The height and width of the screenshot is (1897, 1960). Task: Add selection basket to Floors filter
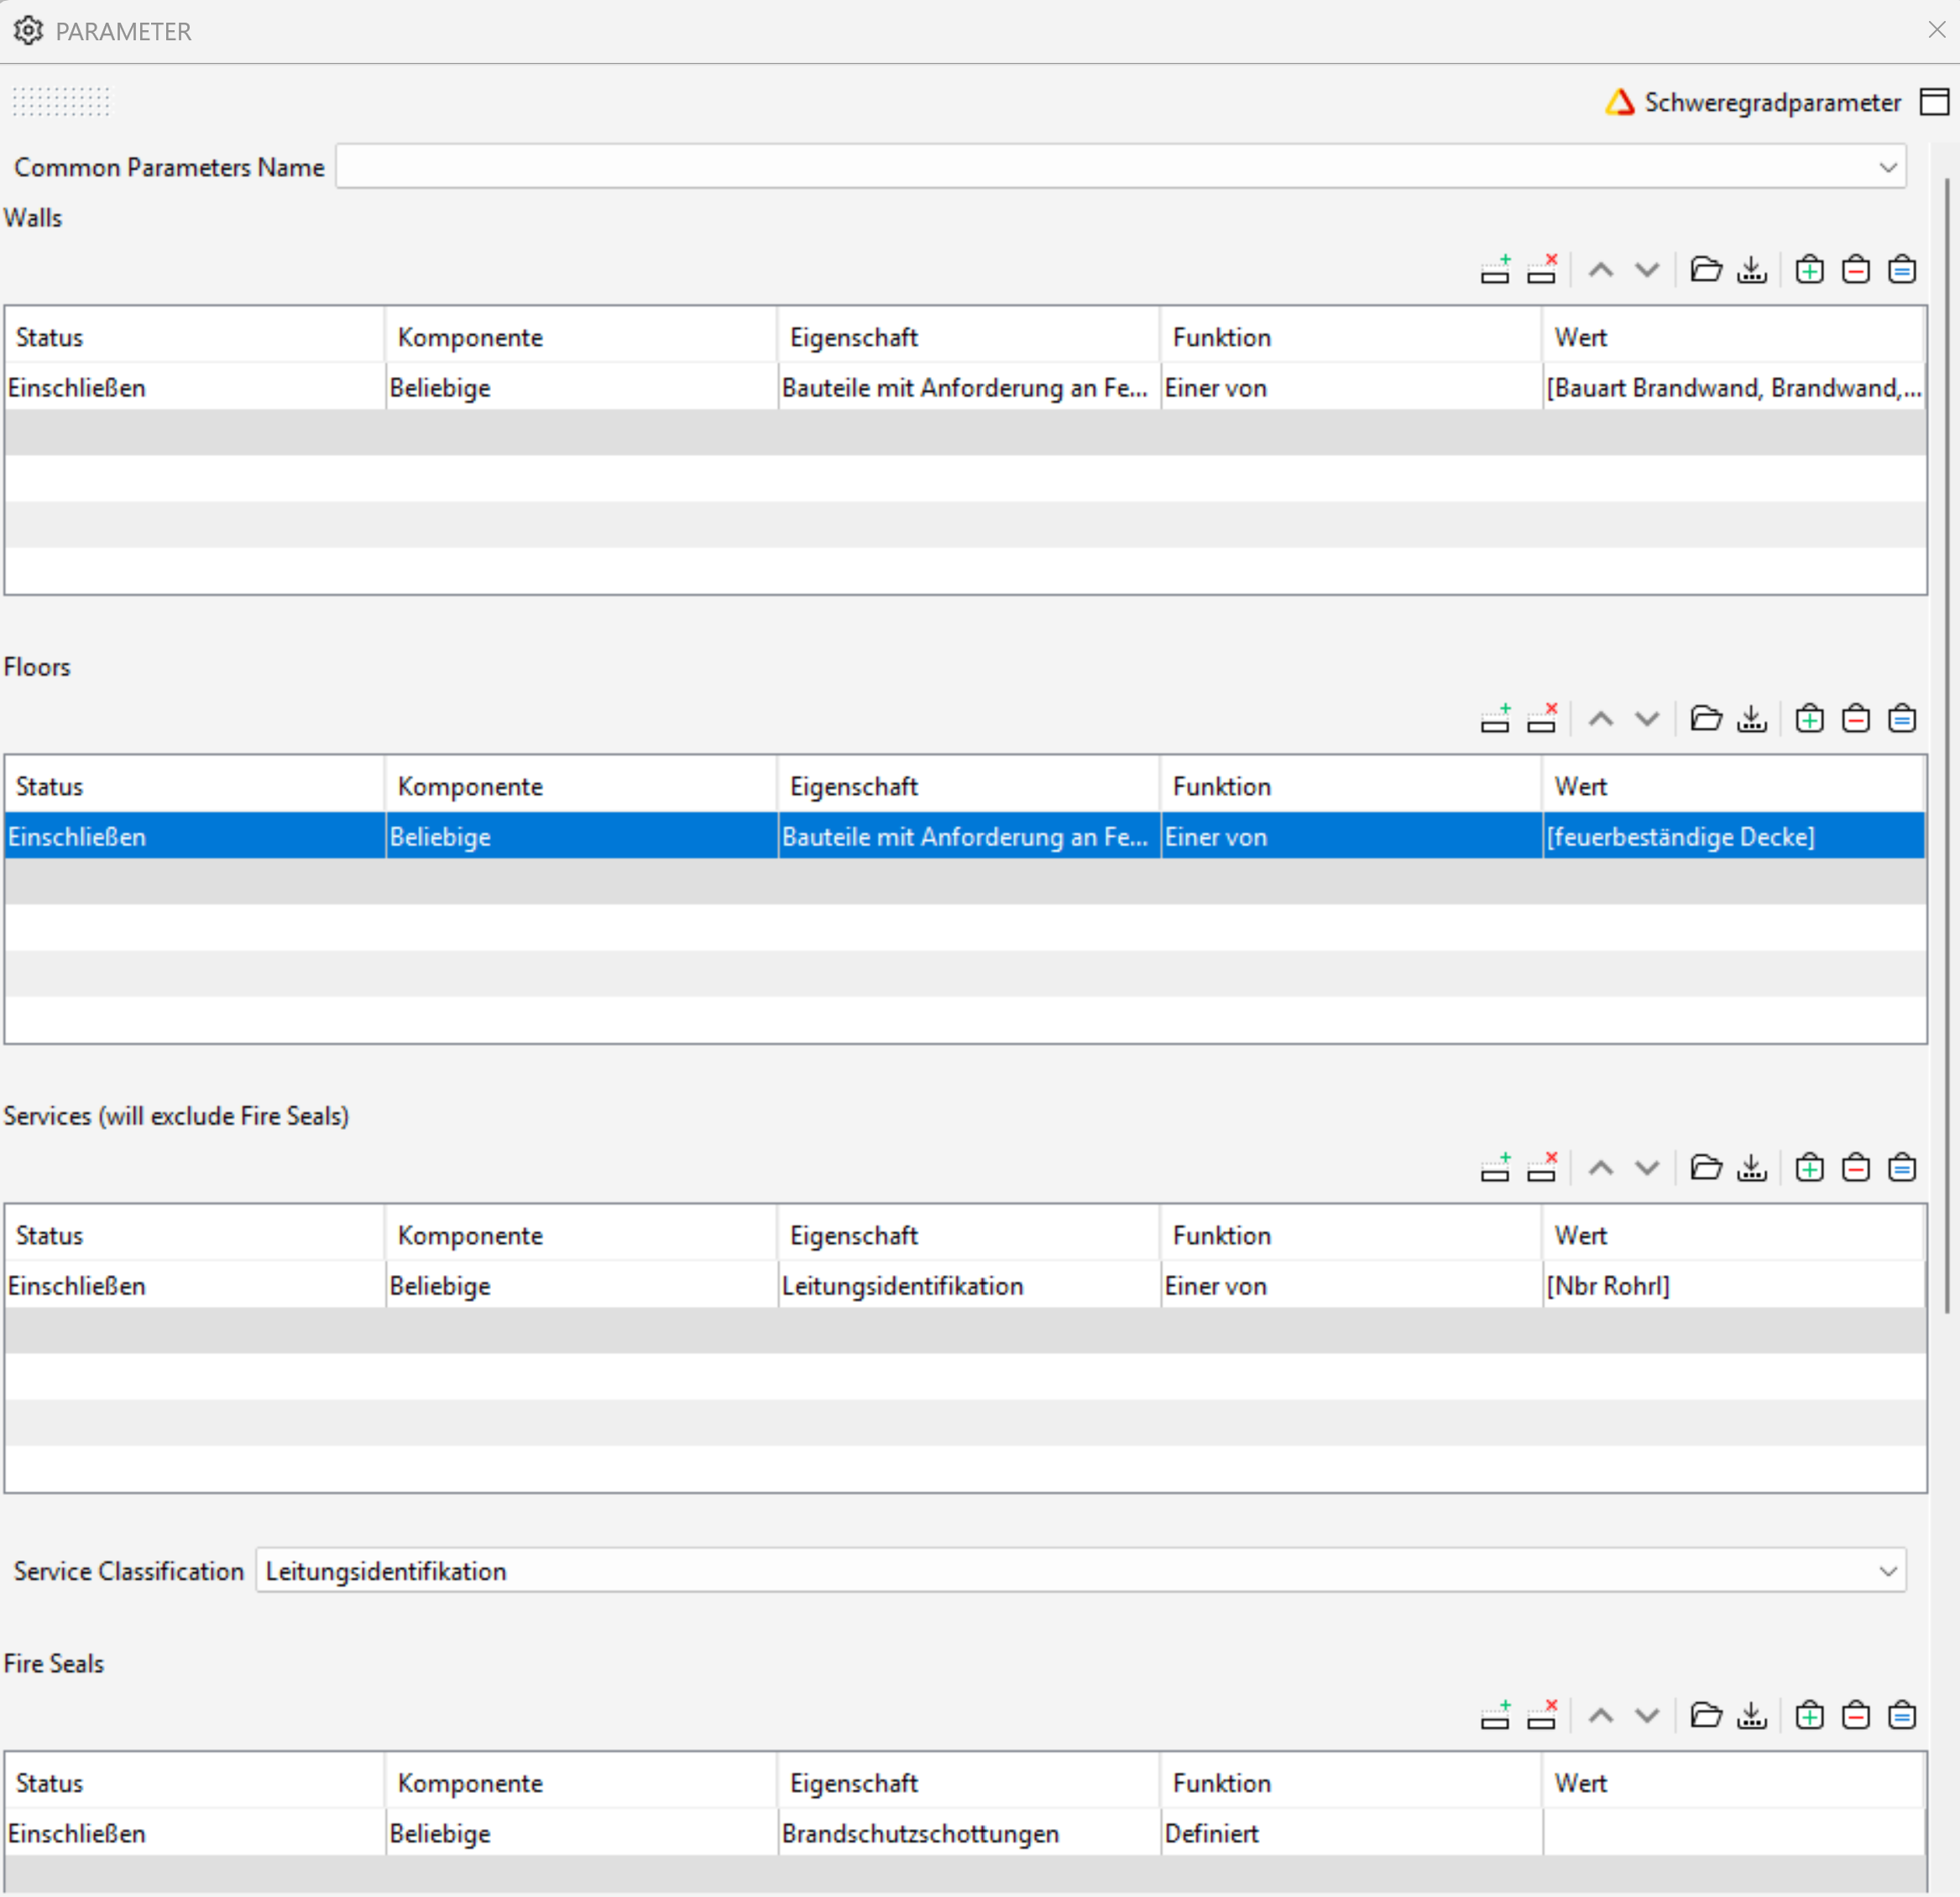point(1810,719)
